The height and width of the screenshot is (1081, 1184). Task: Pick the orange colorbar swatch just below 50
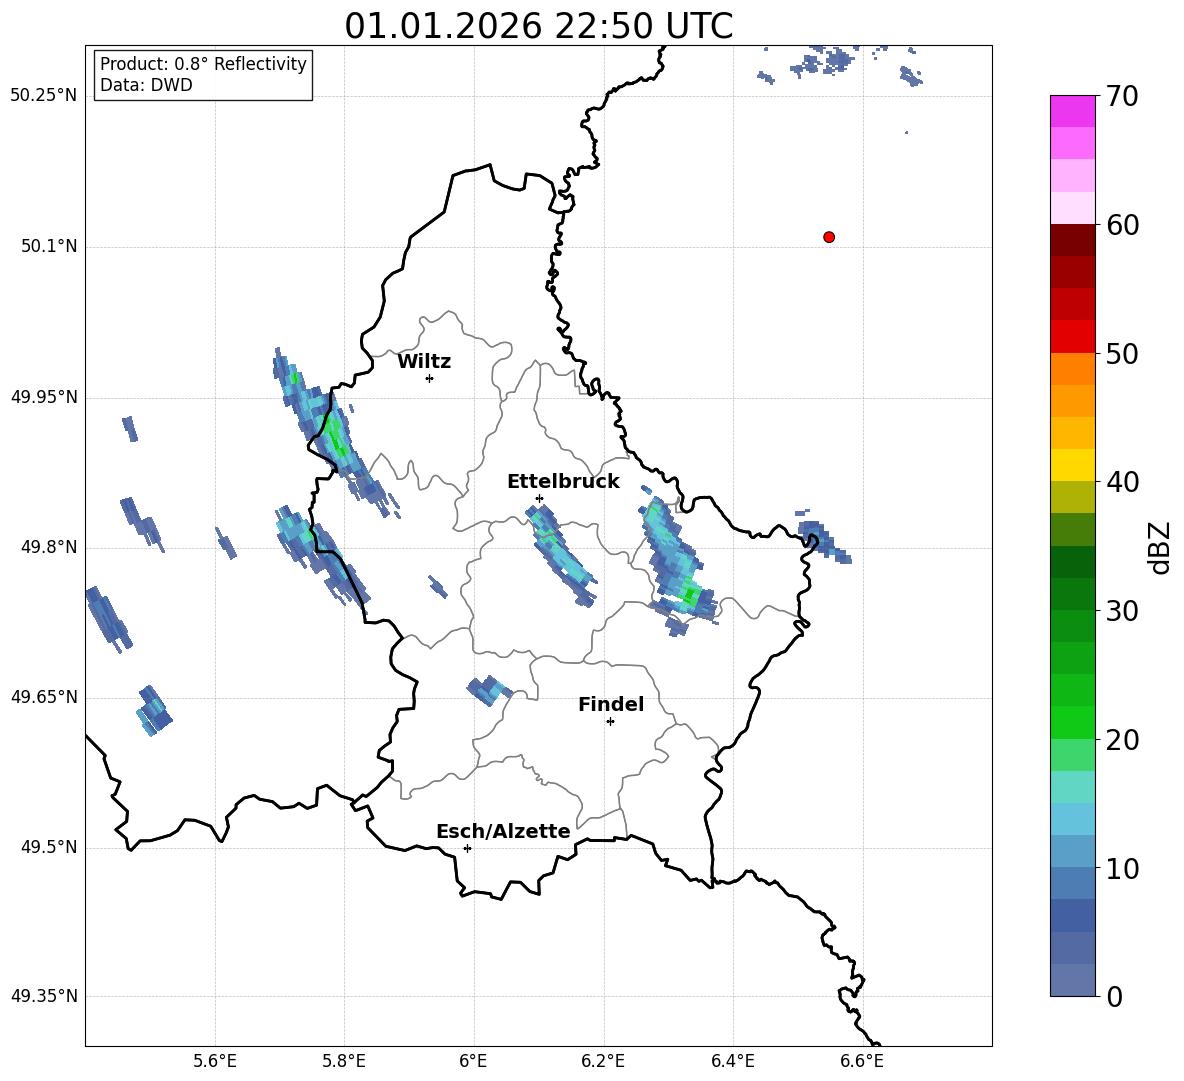click(1072, 369)
